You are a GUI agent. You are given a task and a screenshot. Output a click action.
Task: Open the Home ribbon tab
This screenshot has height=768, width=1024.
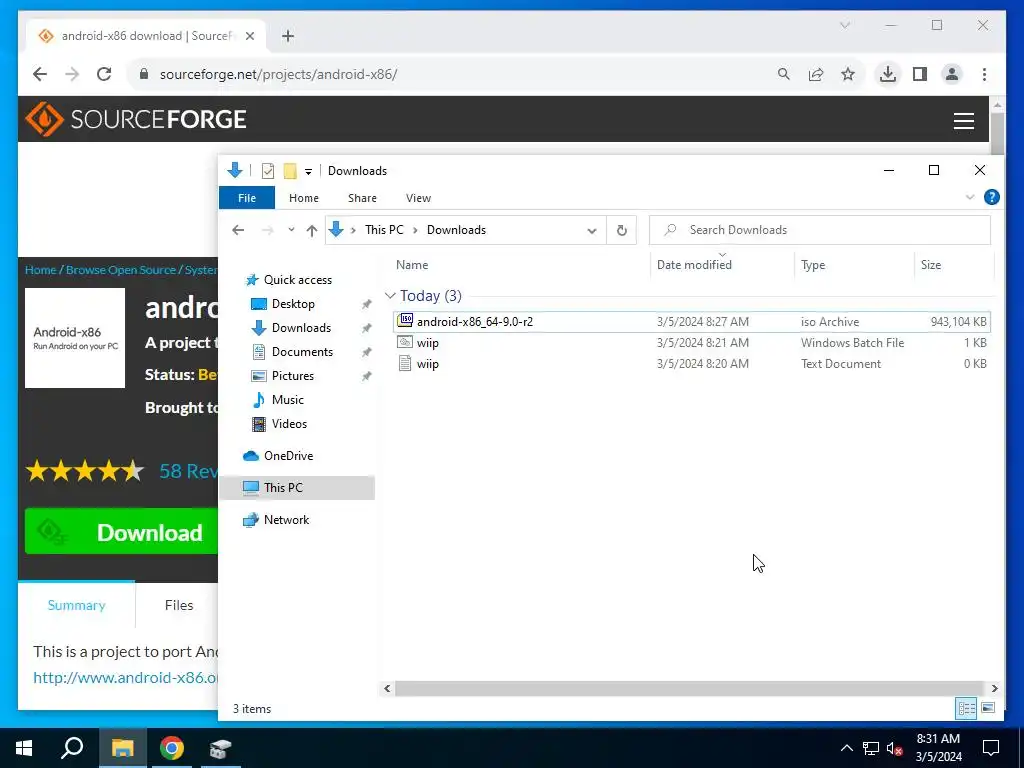click(x=304, y=198)
